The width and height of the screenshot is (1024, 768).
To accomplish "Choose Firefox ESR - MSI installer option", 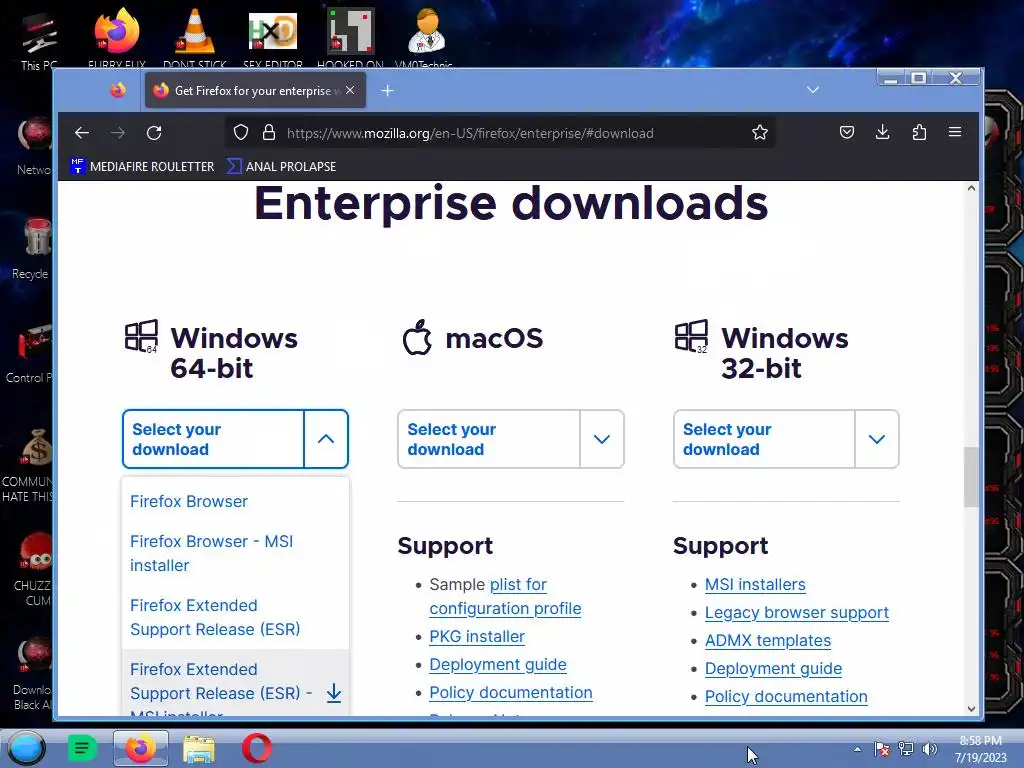I will click(x=235, y=683).
